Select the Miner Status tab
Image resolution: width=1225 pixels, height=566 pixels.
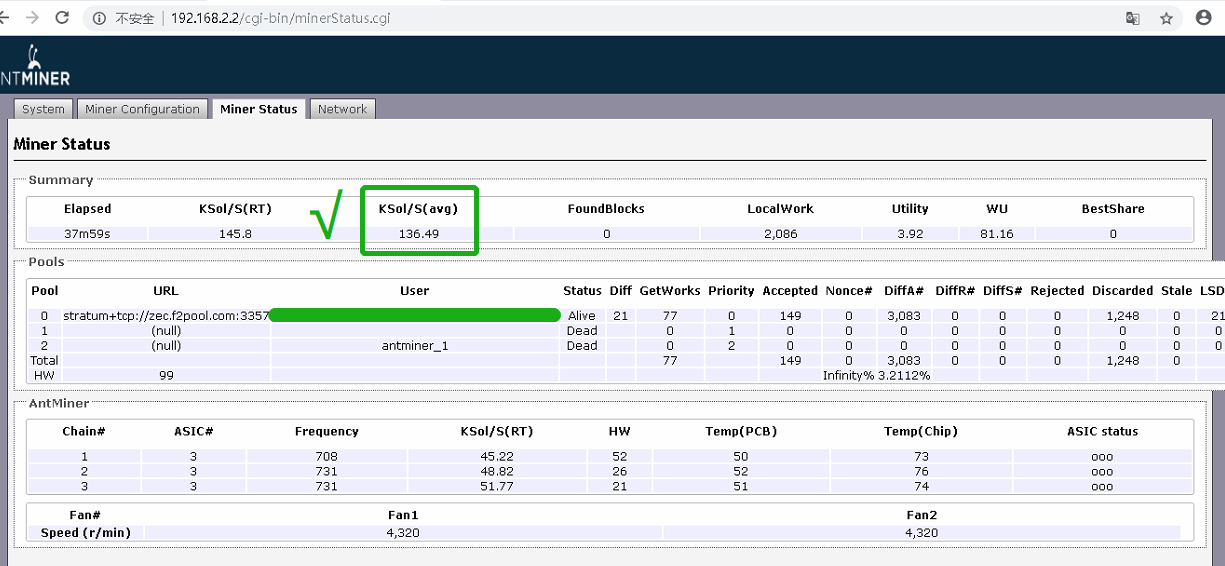tap(259, 110)
